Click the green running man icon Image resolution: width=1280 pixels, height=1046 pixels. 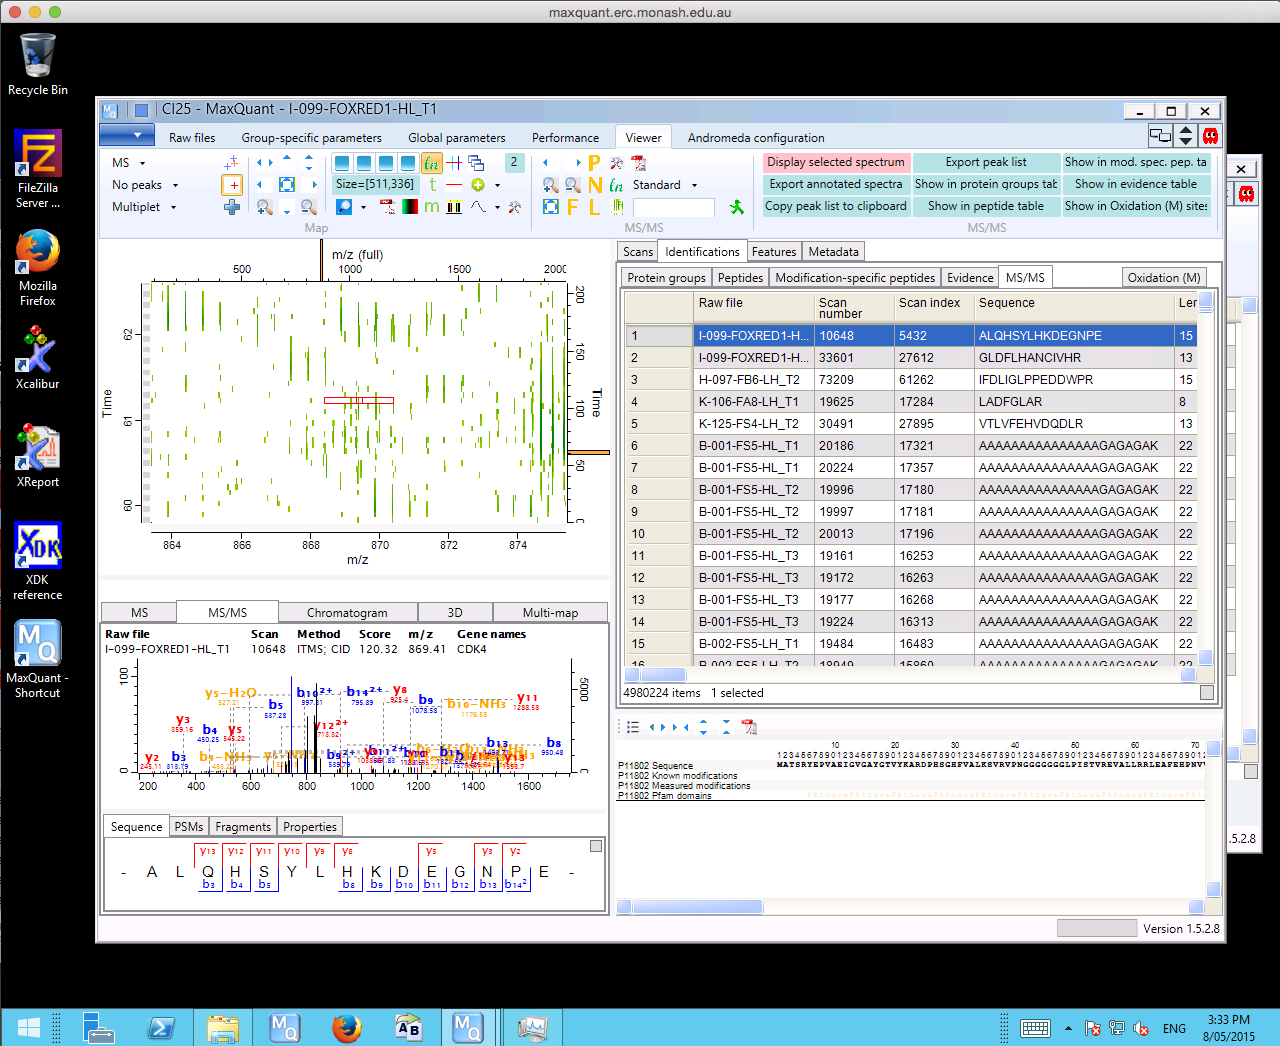(x=737, y=207)
